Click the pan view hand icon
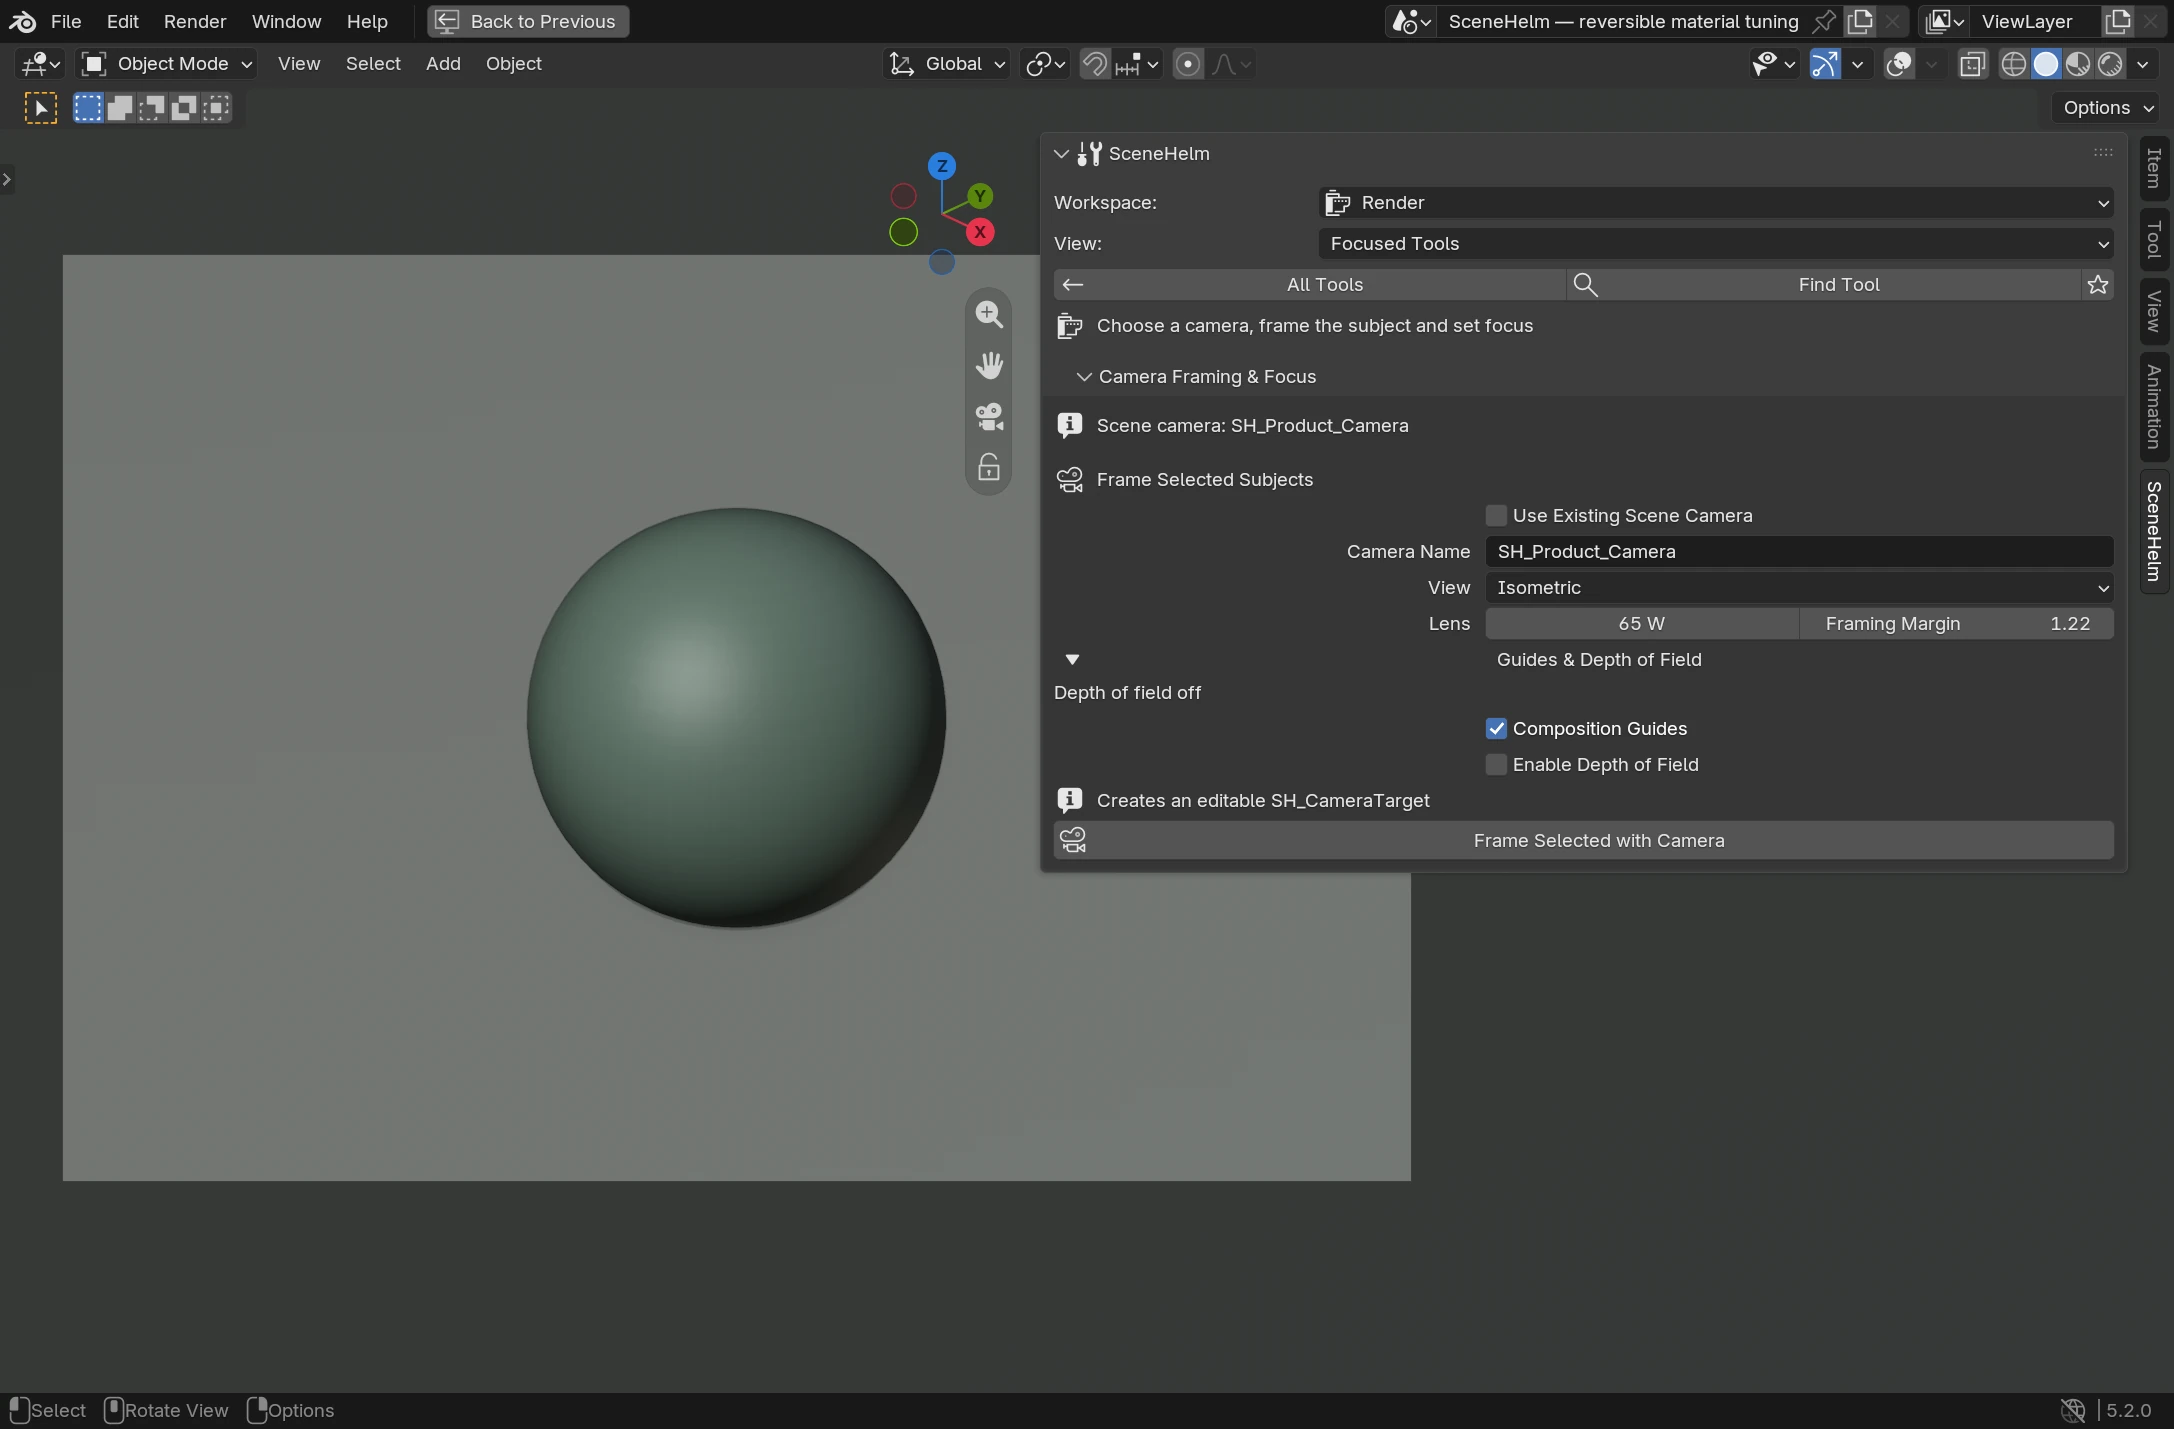Image resolution: width=2174 pixels, height=1429 pixels. pos(989,365)
